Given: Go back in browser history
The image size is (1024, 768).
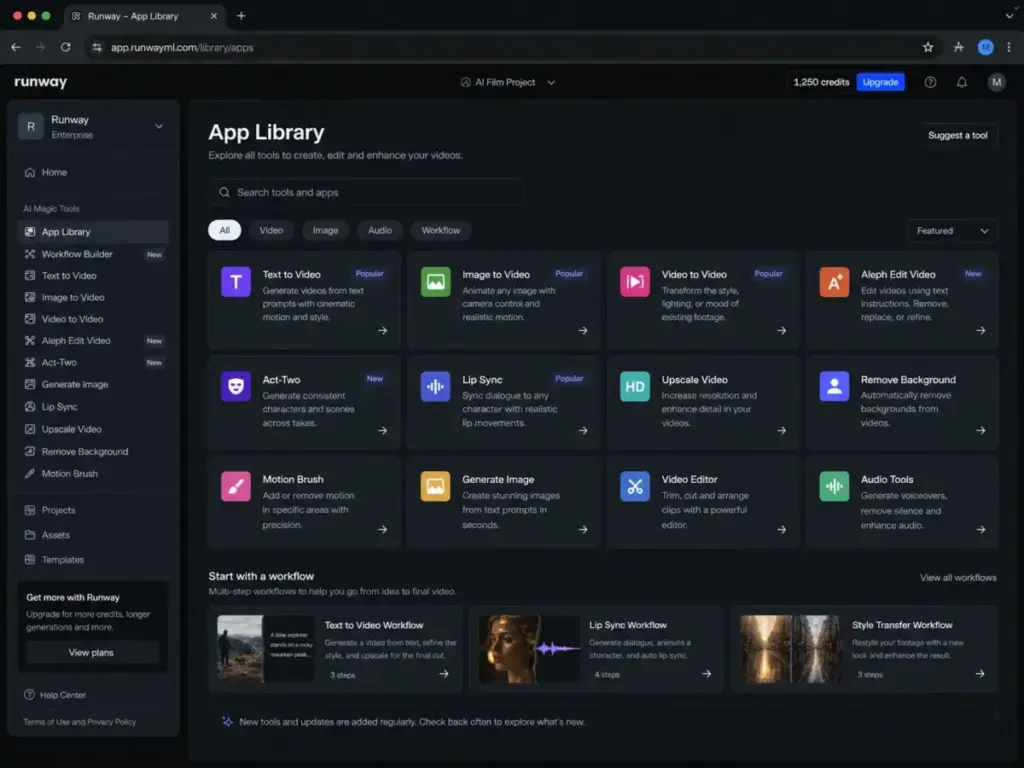Looking at the screenshot, I should pos(16,47).
